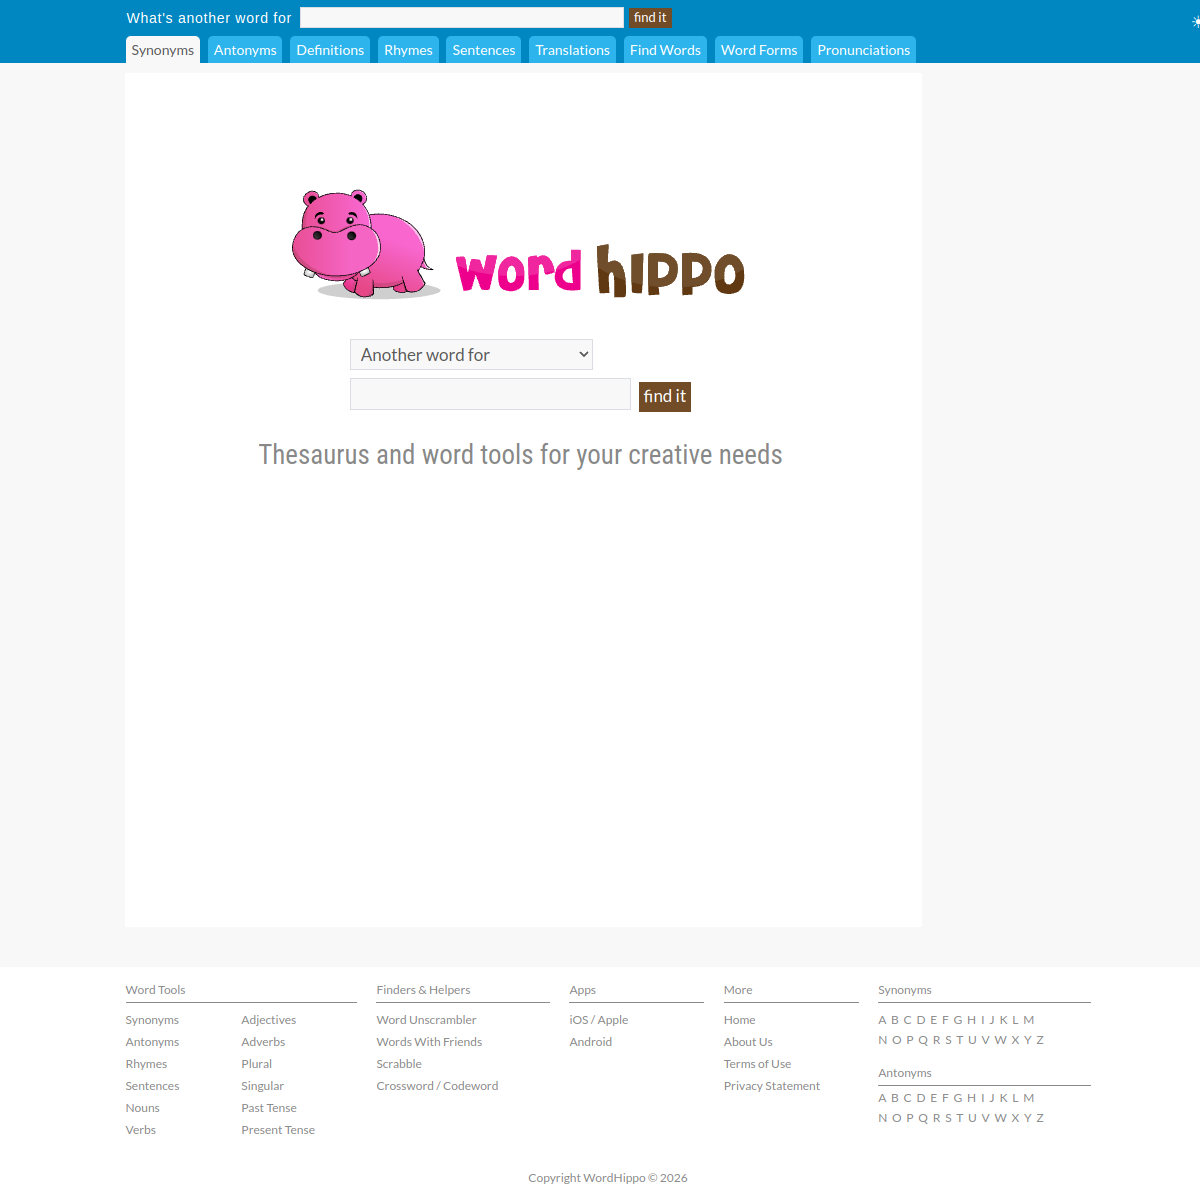
Task: Open the About Us page
Action: (747, 1041)
